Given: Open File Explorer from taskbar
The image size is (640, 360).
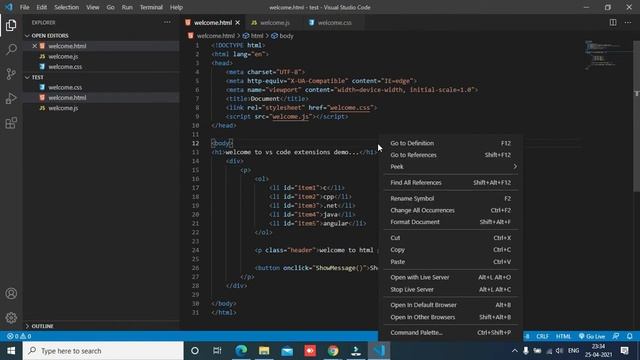Looking at the screenshot, I should (264, 351).
